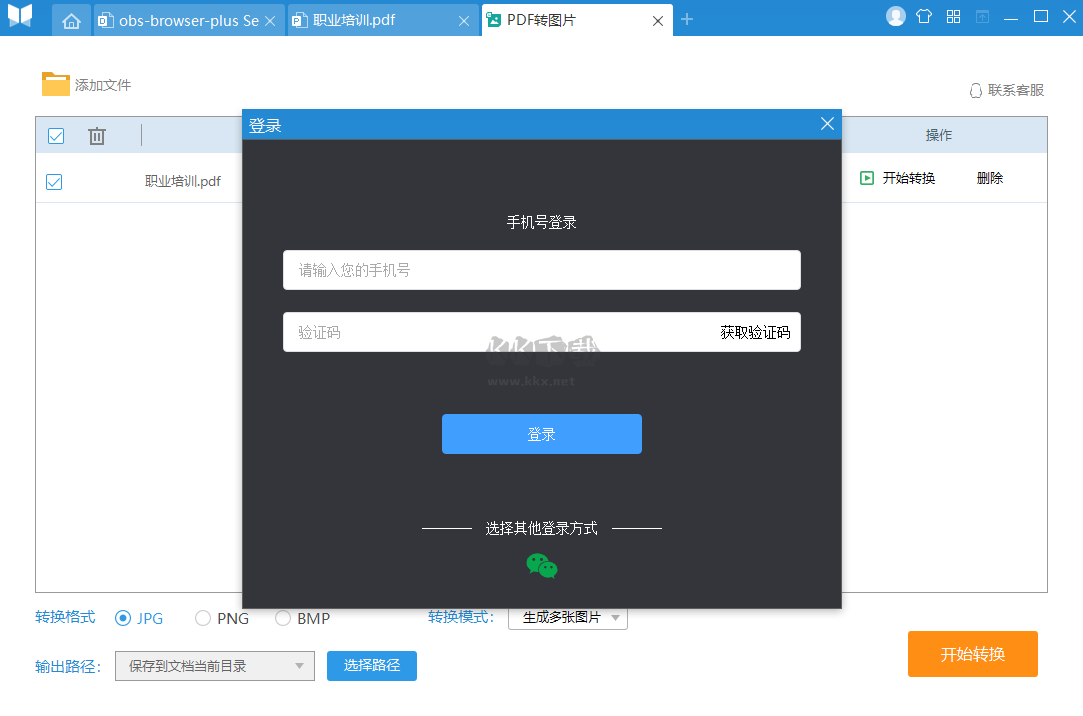Click 获取验证码 to get verification code
Viewport: 1083px width, 716px height.
757,331
